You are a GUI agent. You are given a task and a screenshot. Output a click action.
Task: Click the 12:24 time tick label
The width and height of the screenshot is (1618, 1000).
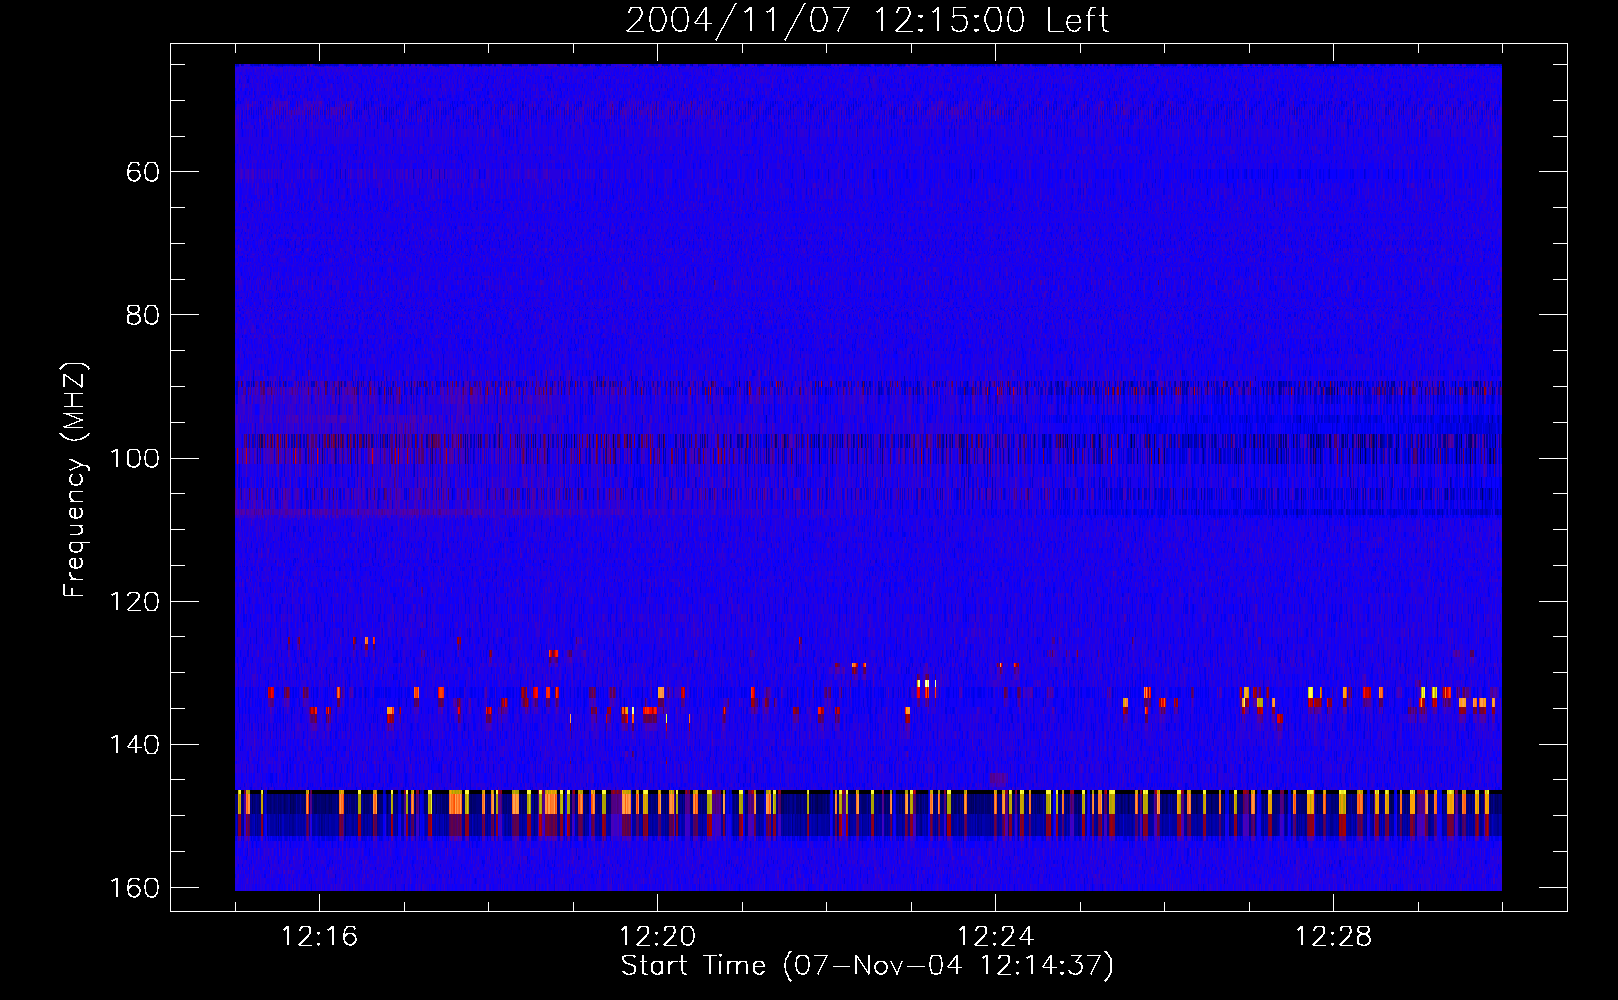(995, 936)
